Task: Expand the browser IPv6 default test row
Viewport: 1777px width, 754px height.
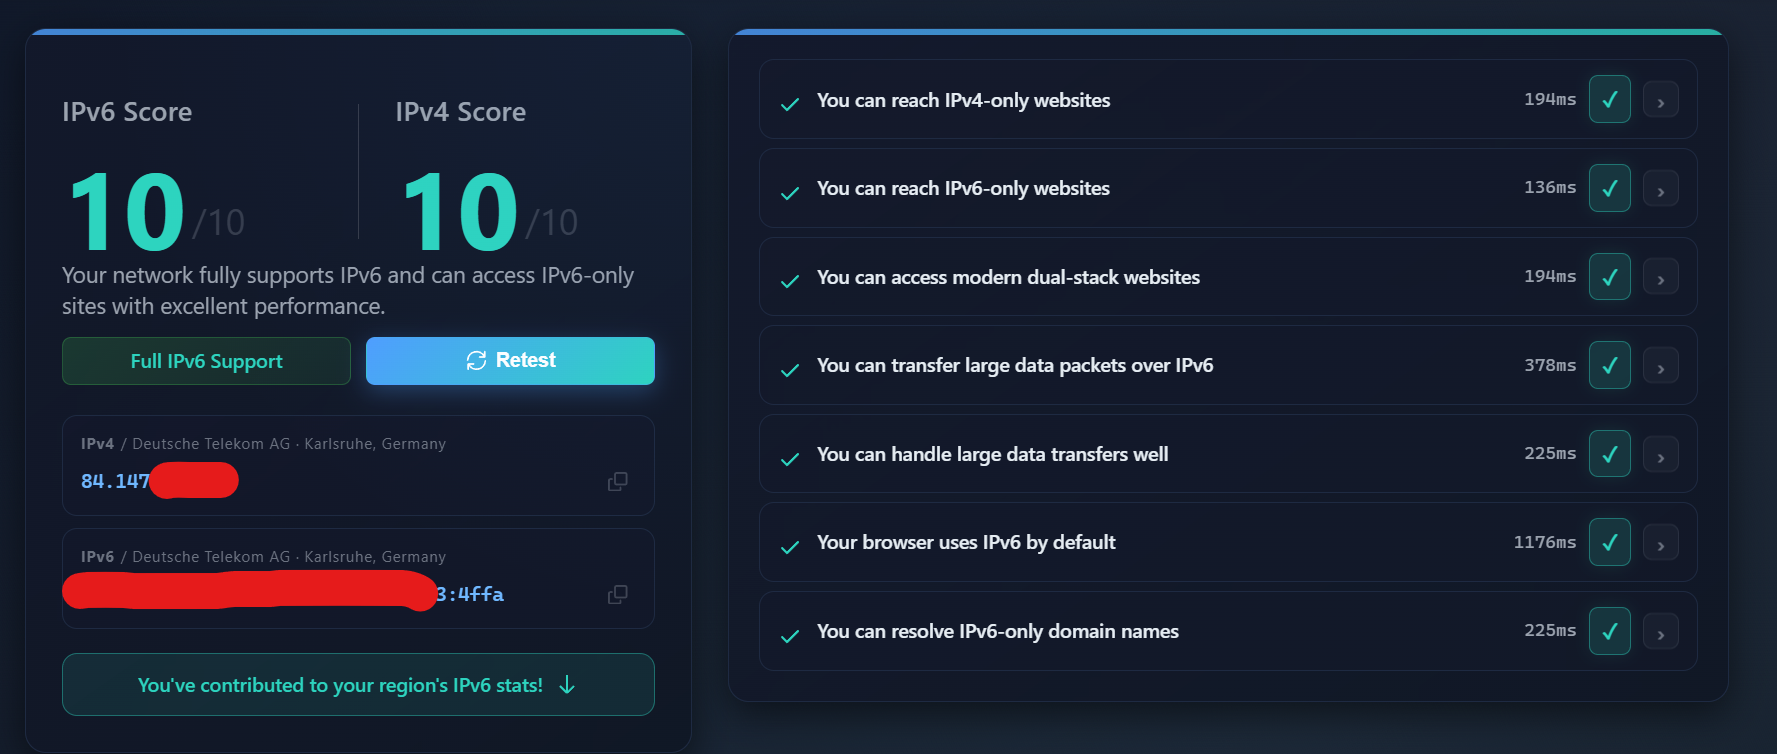Action: point(1660,544)
